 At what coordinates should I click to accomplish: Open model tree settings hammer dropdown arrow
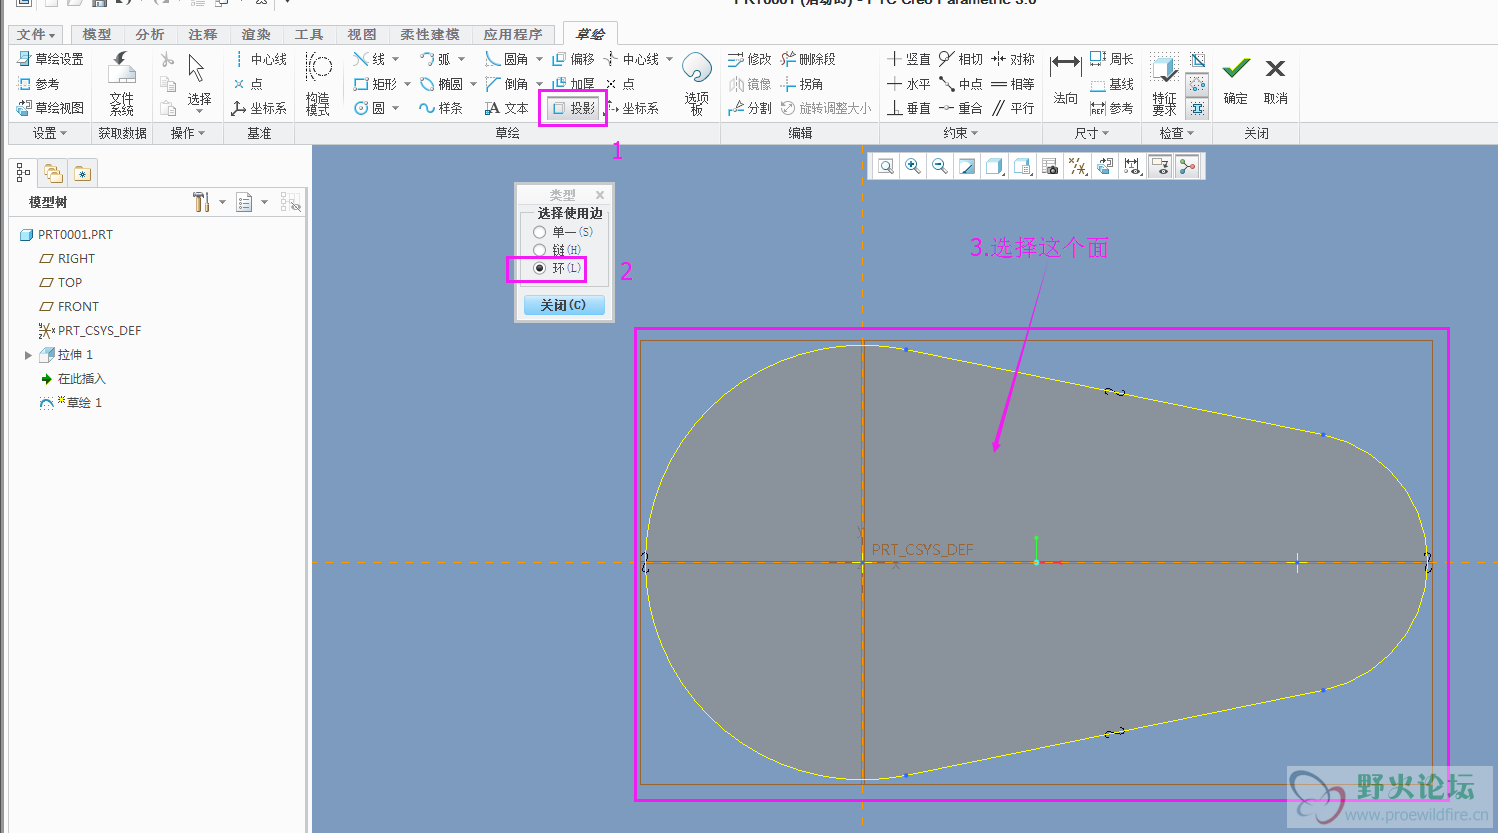[222, 203]
